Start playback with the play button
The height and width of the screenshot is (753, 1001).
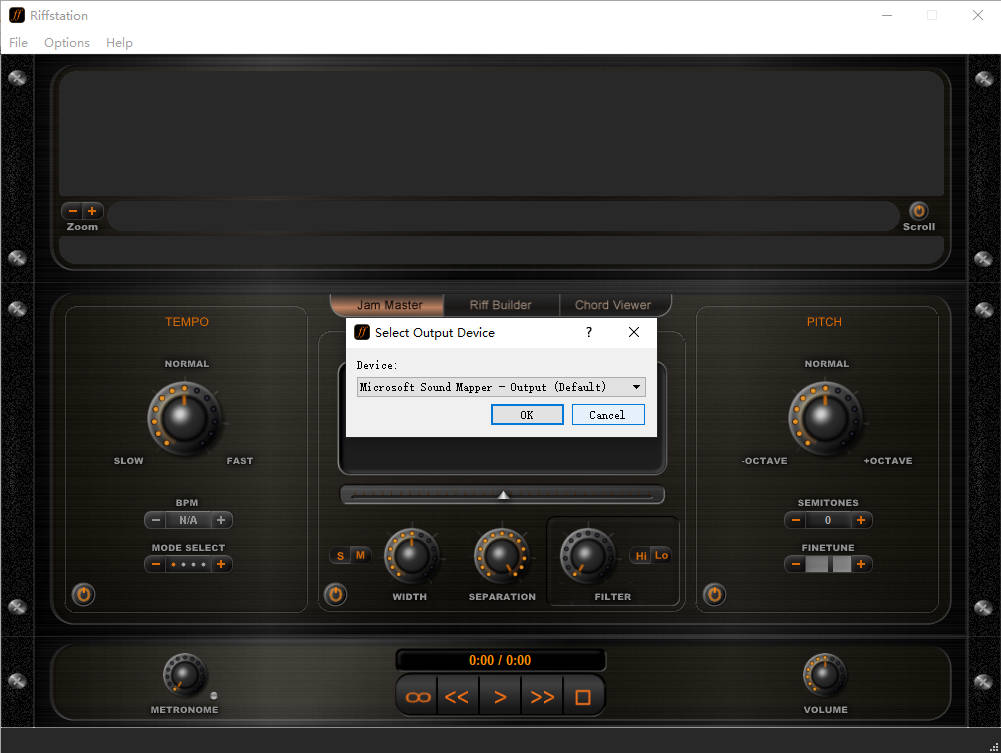(500, 697)
